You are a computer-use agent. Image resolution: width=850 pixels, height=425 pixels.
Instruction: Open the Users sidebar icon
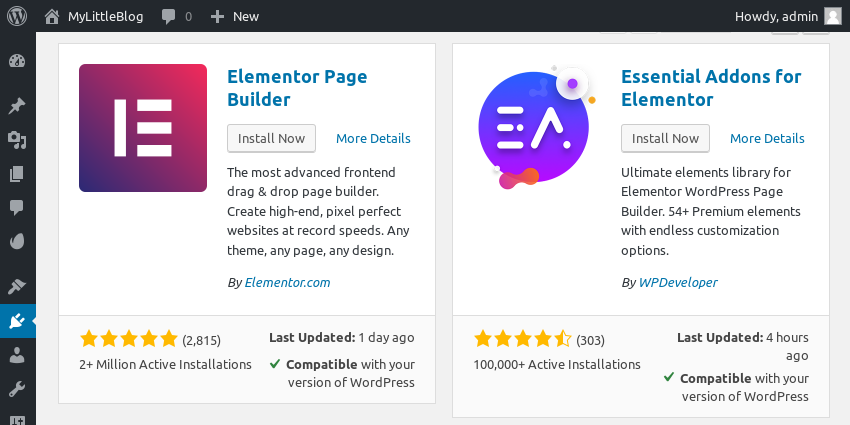point(17,355)
